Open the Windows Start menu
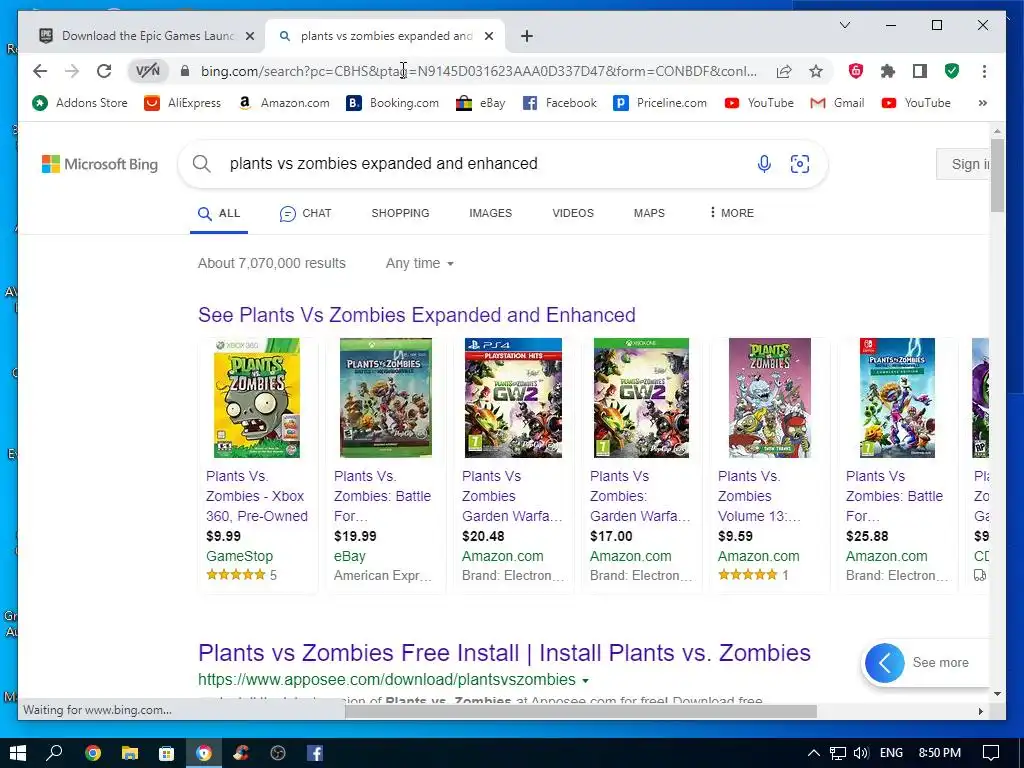The image size is (1024, 768). (18, 754)
